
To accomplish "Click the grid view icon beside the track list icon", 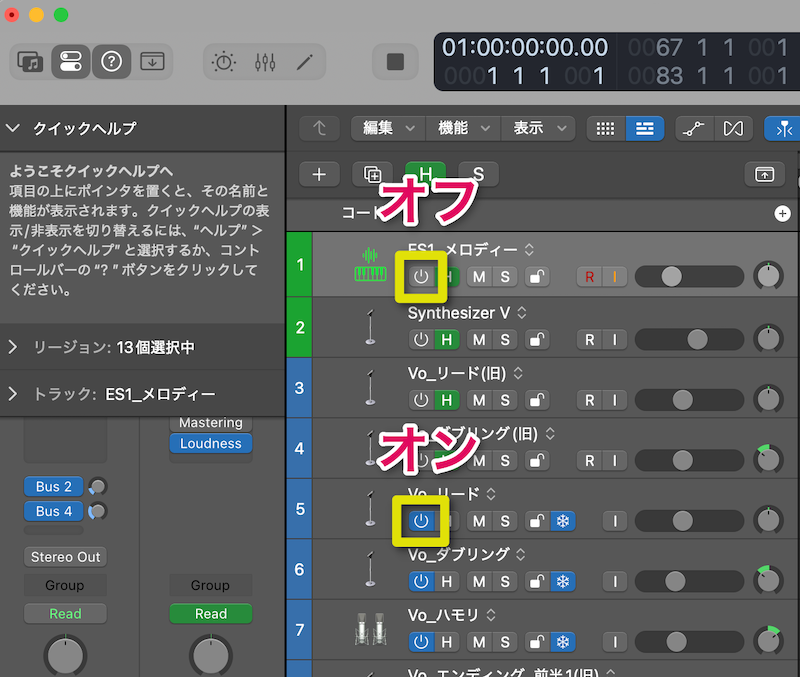I will [x=605, y=128].
